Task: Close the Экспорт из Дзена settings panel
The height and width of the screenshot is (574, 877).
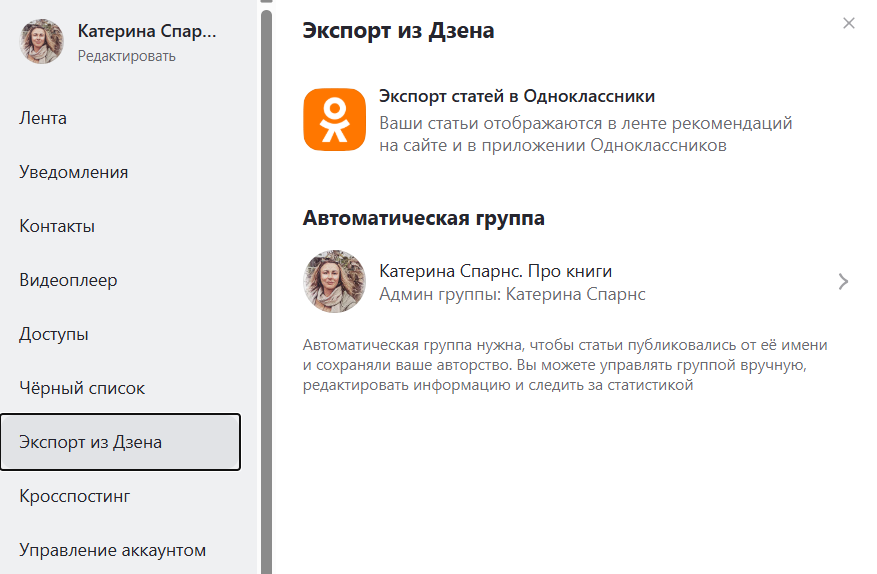Action: pyautogui.click(x=848, y=23)
